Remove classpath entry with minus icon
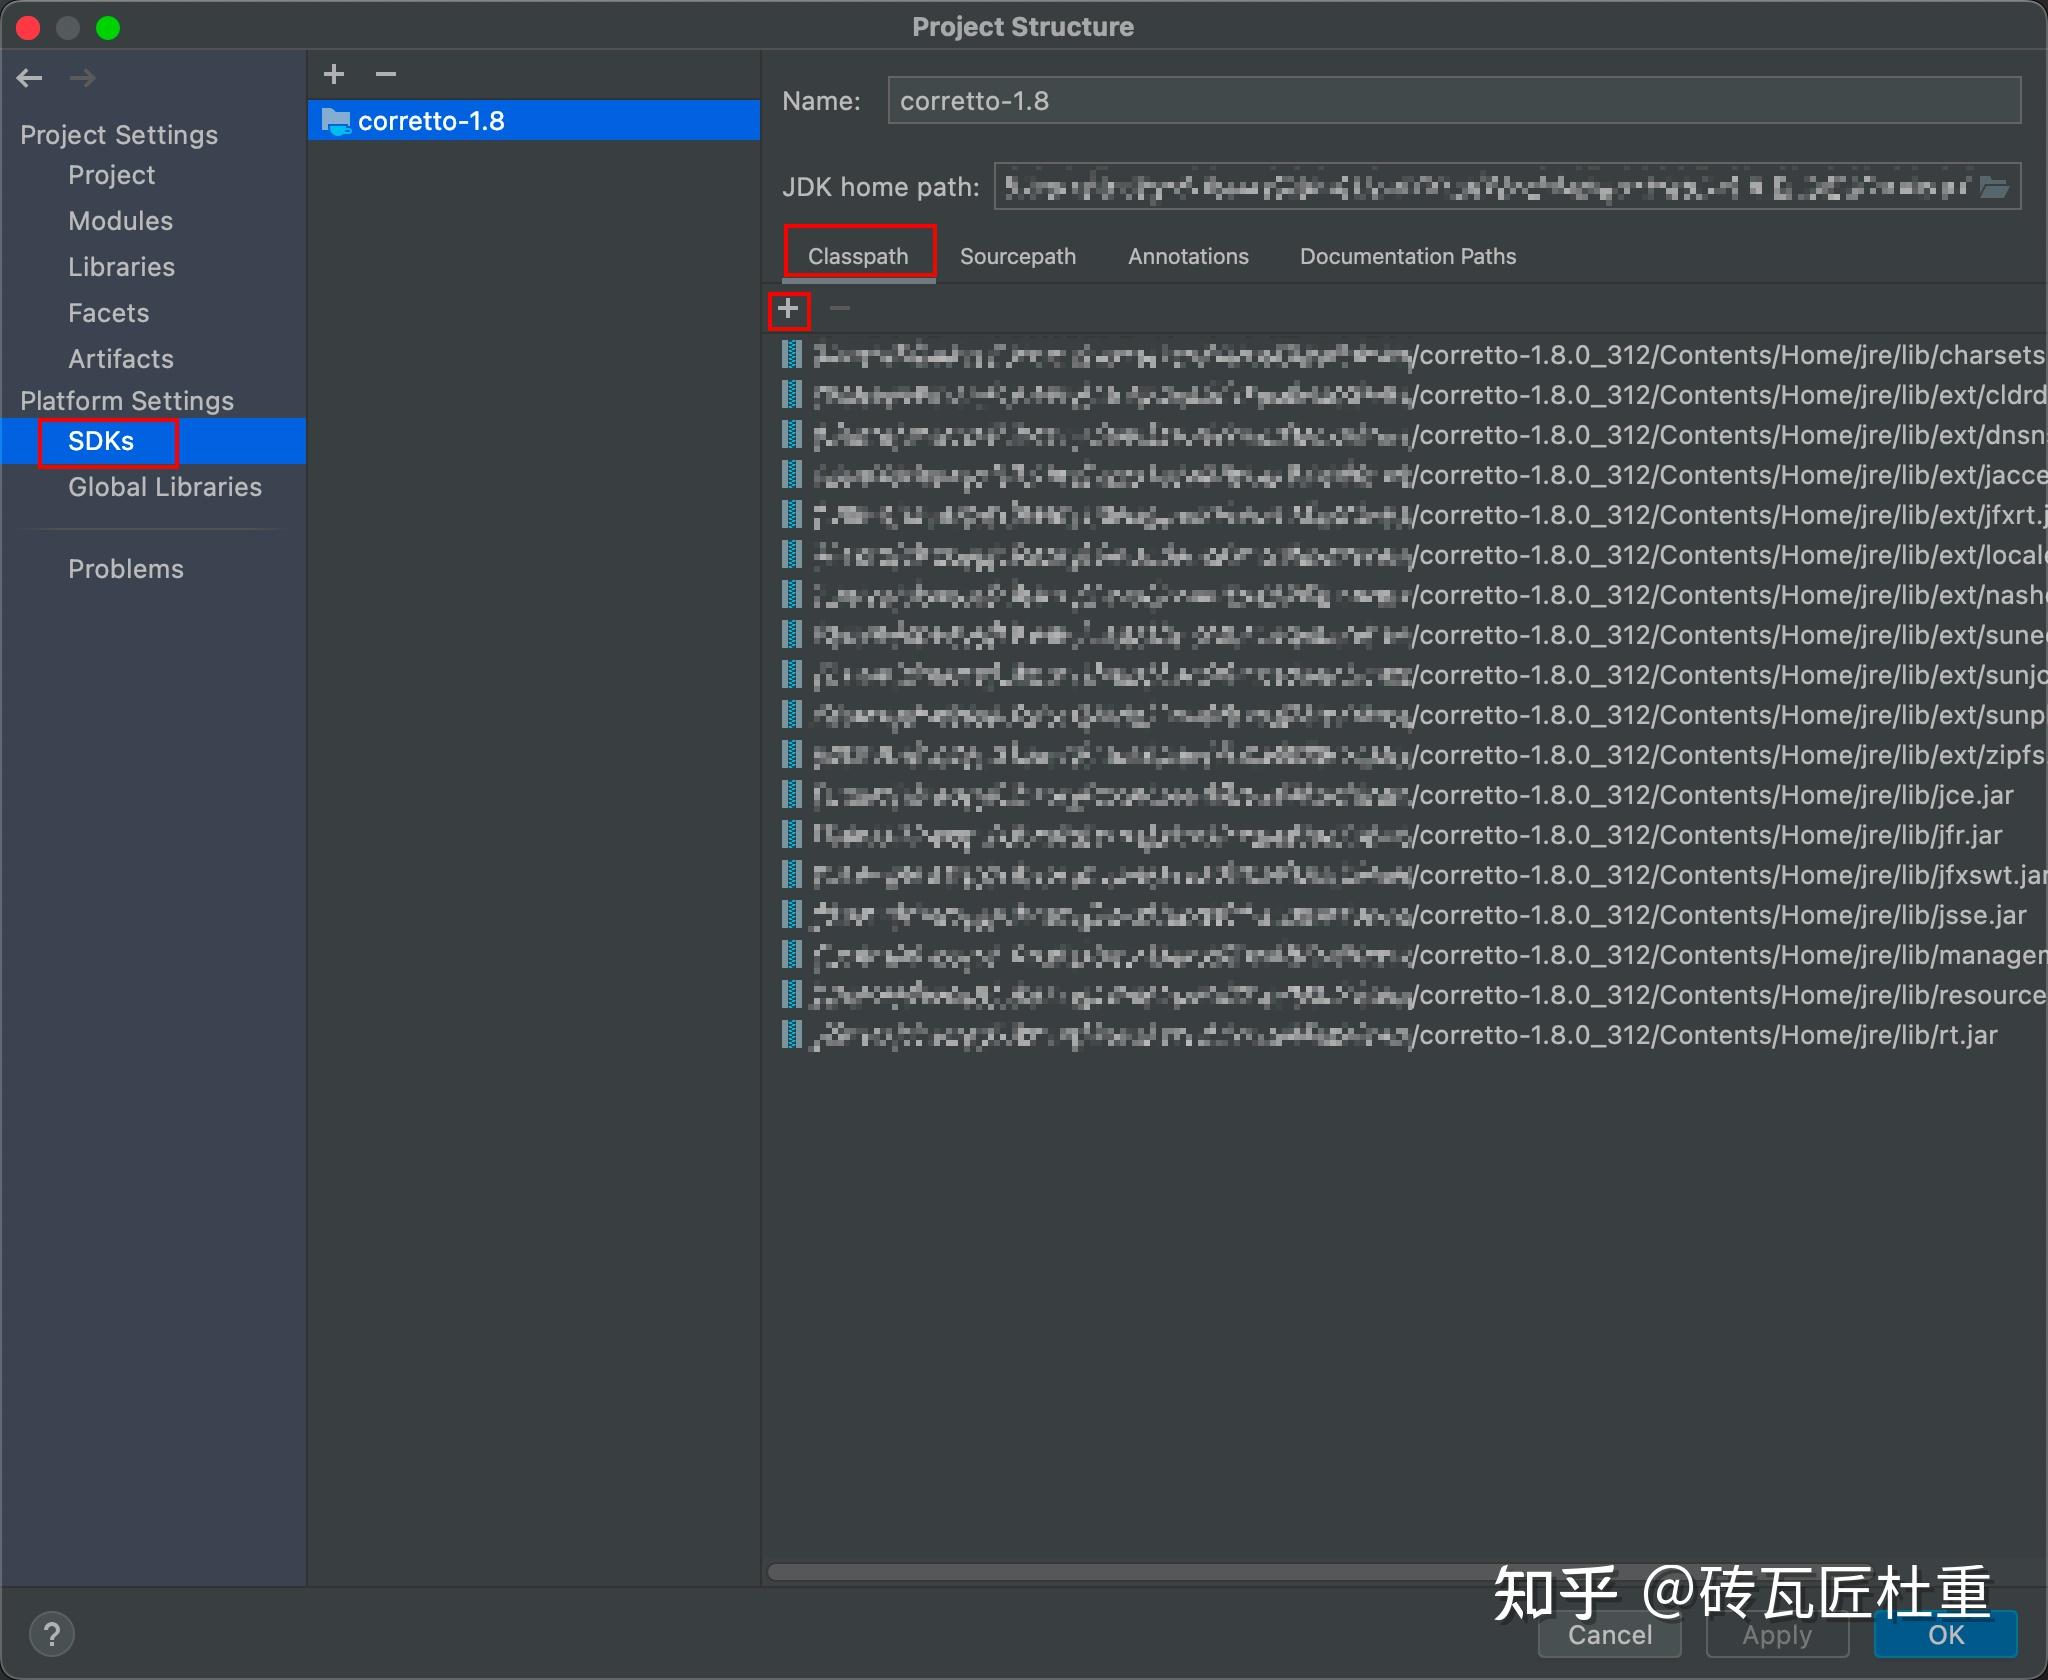 (x=840, y=309)
